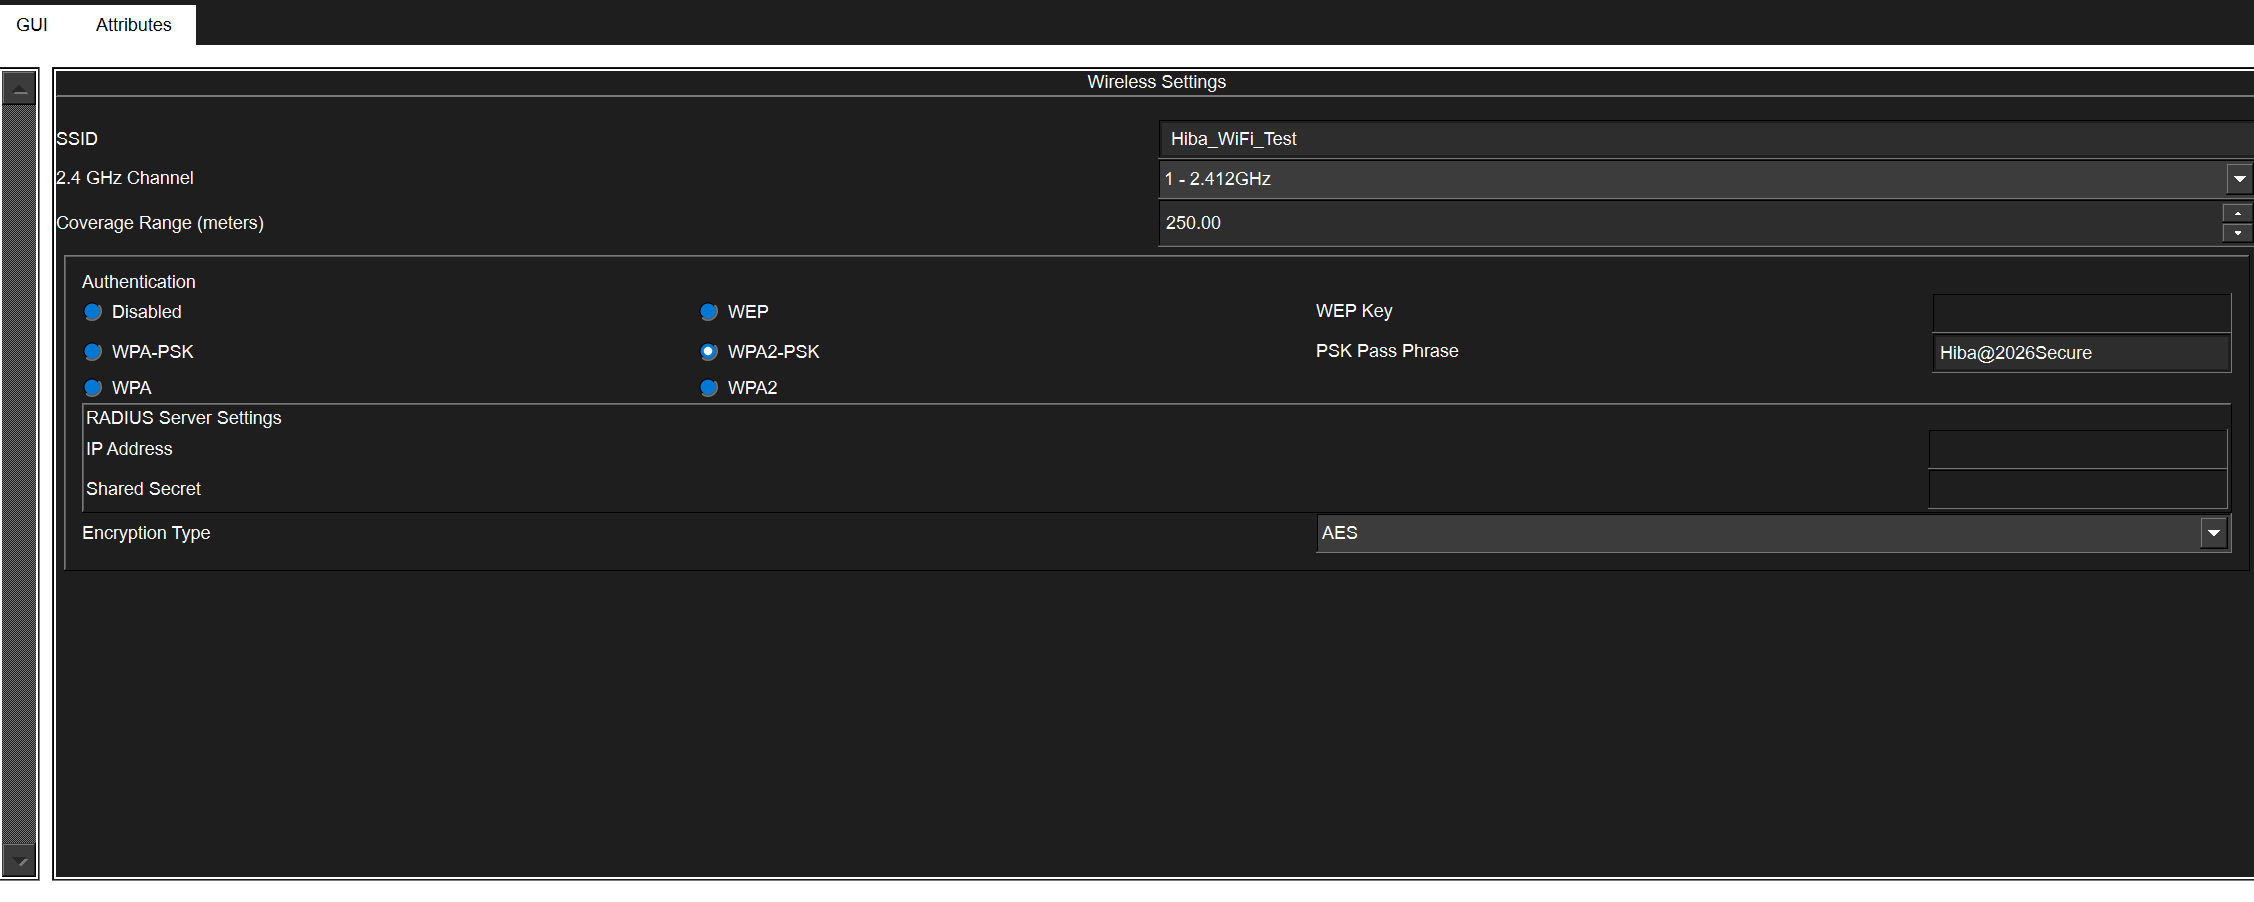
Task: Click the WEP Key input field
Action: coord(2081,313)
